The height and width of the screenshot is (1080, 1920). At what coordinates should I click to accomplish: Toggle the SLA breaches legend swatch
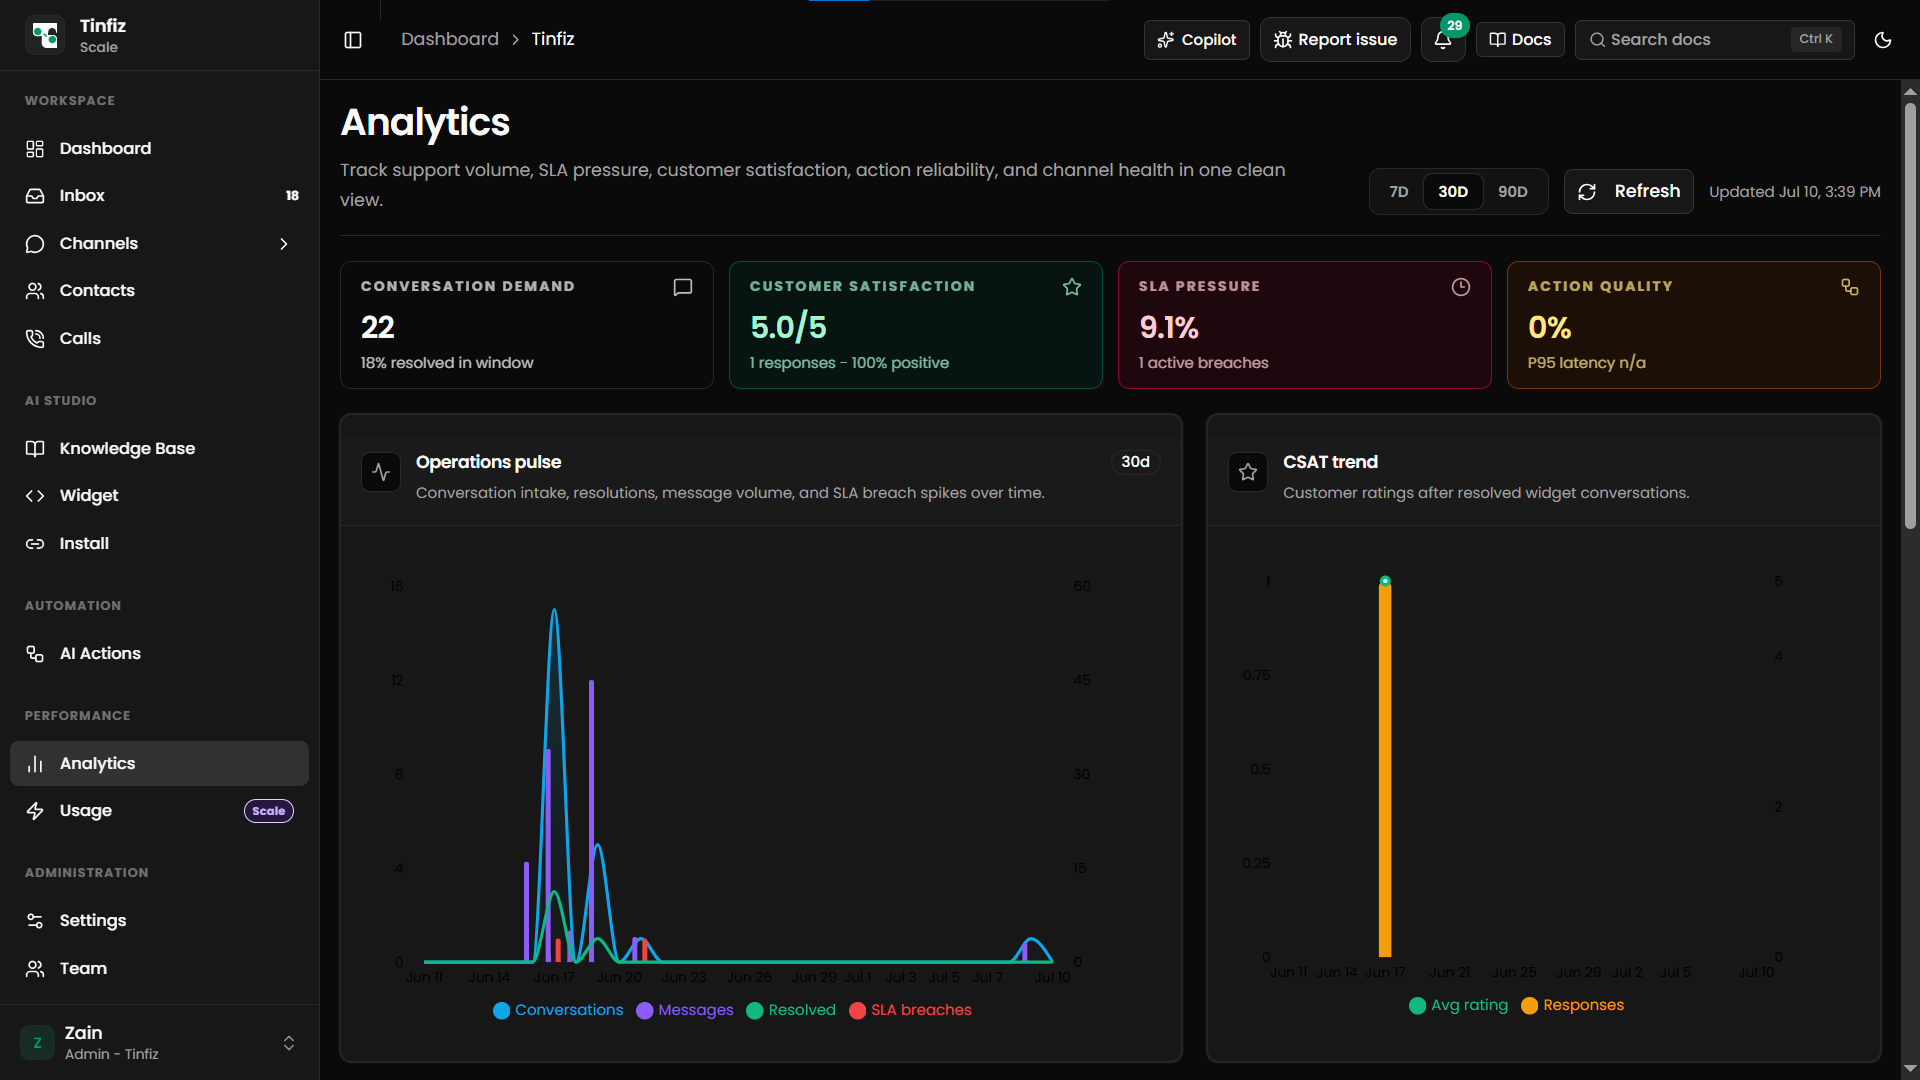tap(857, 1010)
